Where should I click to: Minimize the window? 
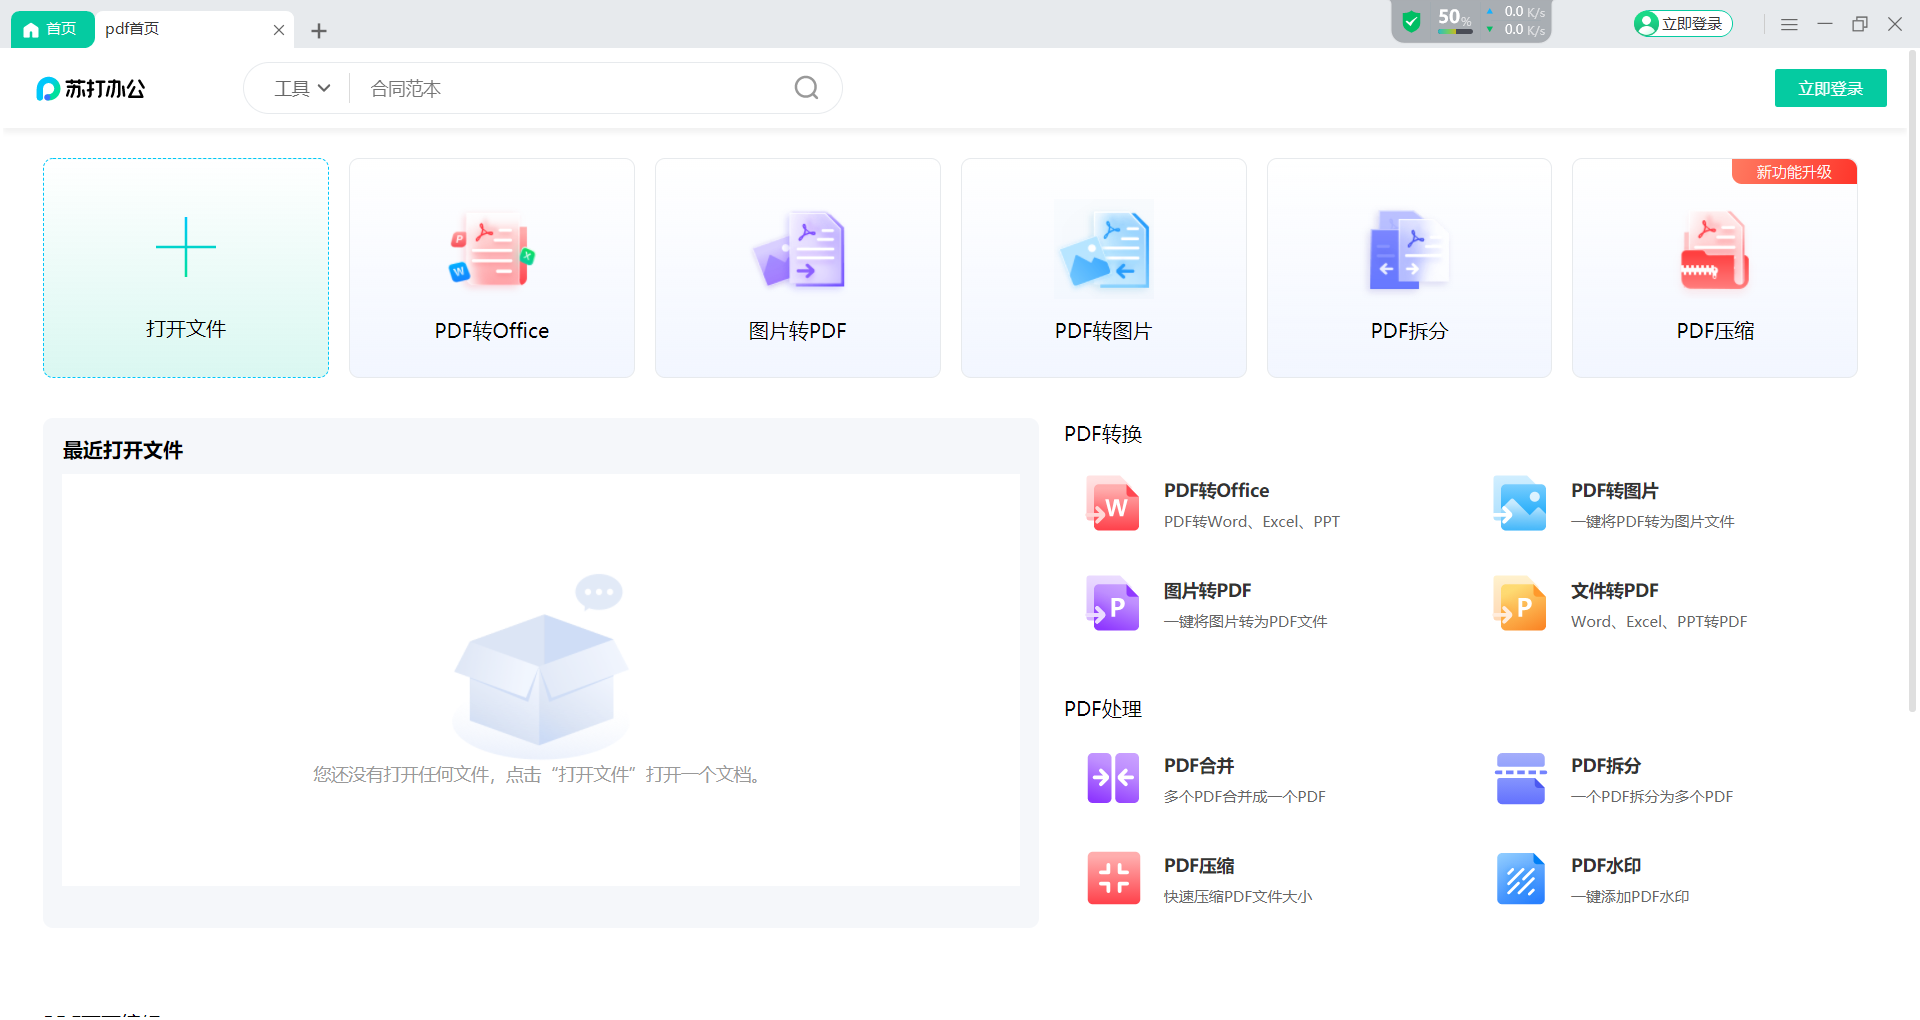[x=1825, y=24]
